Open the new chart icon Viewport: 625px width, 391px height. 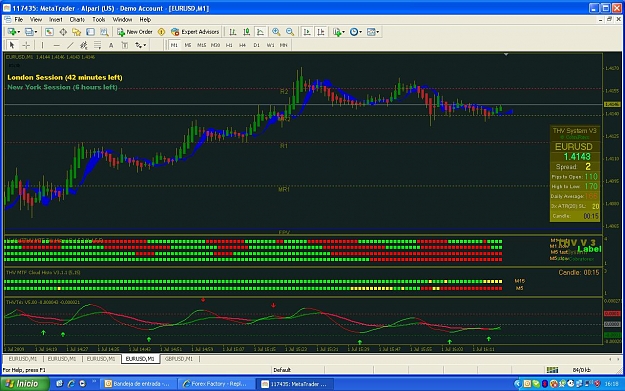12,32
